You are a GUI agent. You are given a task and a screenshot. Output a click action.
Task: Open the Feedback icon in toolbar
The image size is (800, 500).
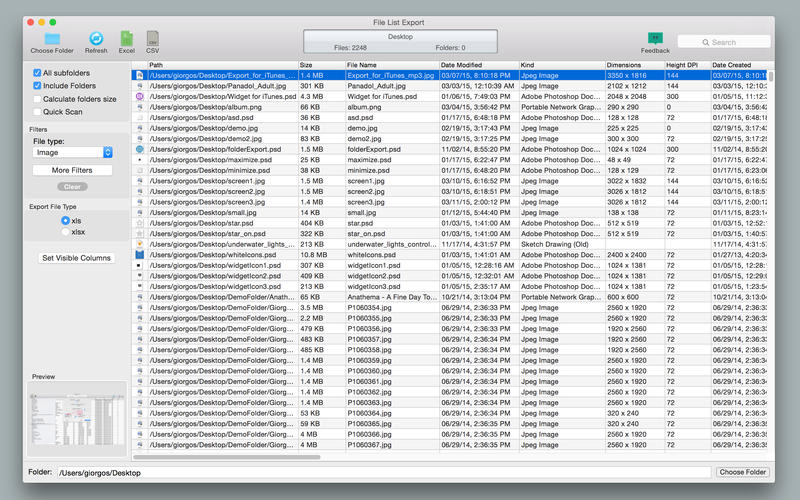click(655, 38)
